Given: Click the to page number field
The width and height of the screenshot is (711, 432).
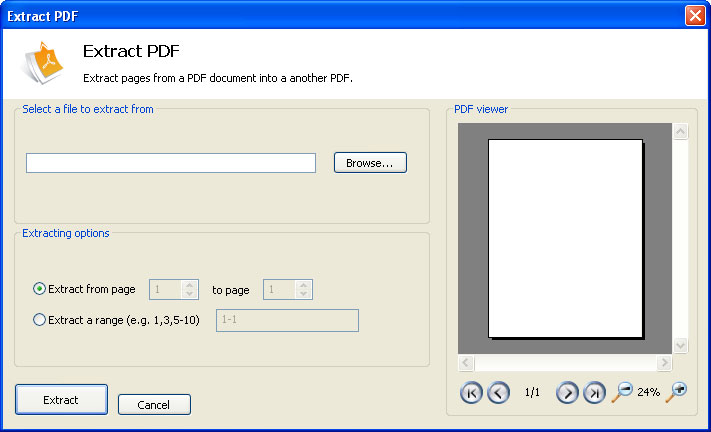Looking at the screenshot, I should coord(280,289).
